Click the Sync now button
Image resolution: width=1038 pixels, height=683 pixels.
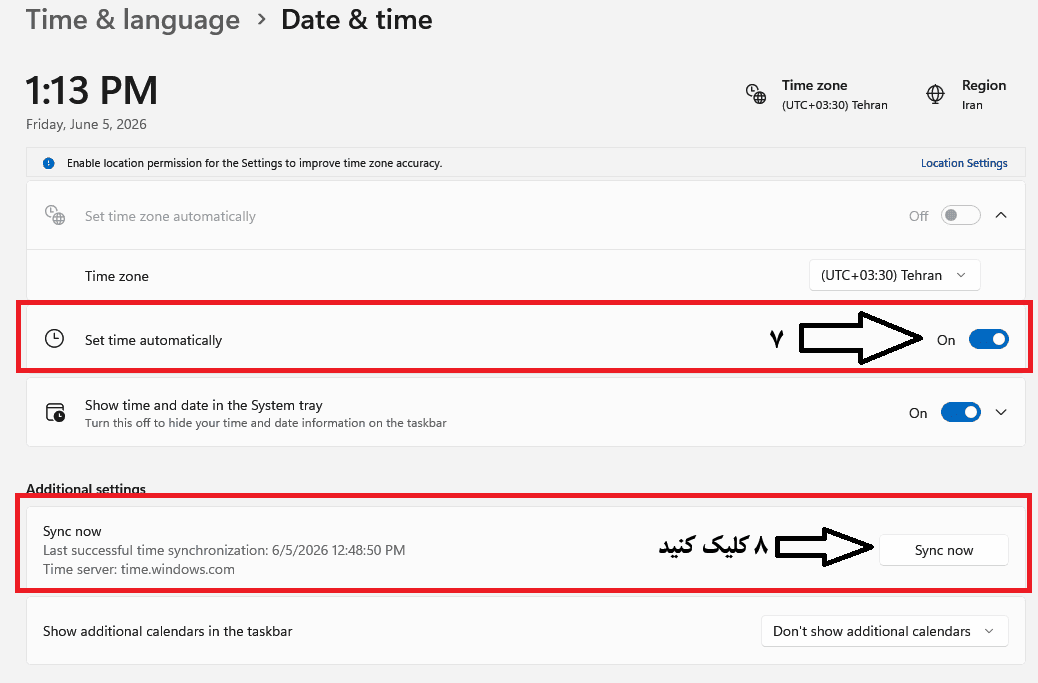(943, 550)
